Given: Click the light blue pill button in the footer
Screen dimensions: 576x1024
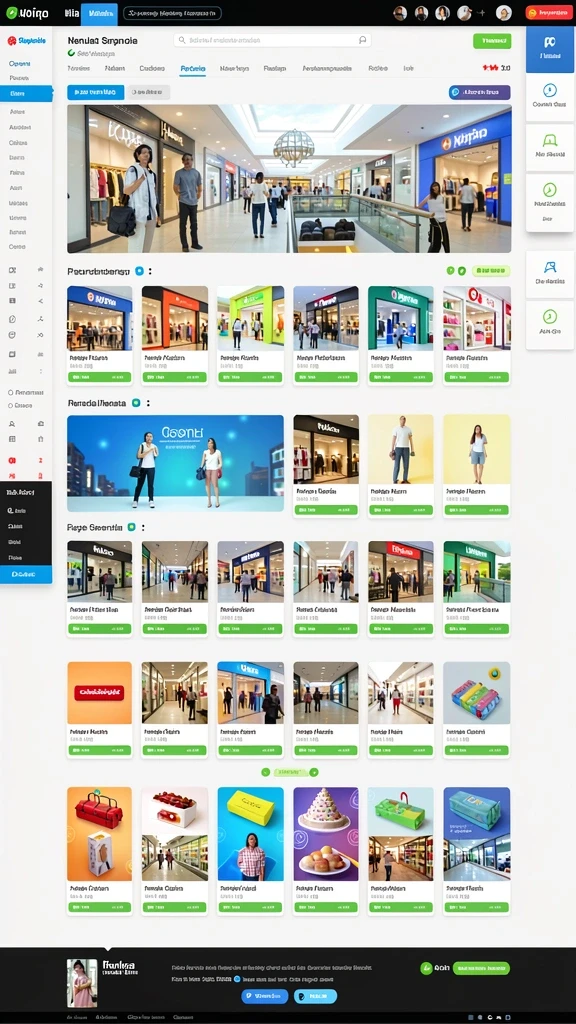Looking at the screenshot, I should pos(315,996).
